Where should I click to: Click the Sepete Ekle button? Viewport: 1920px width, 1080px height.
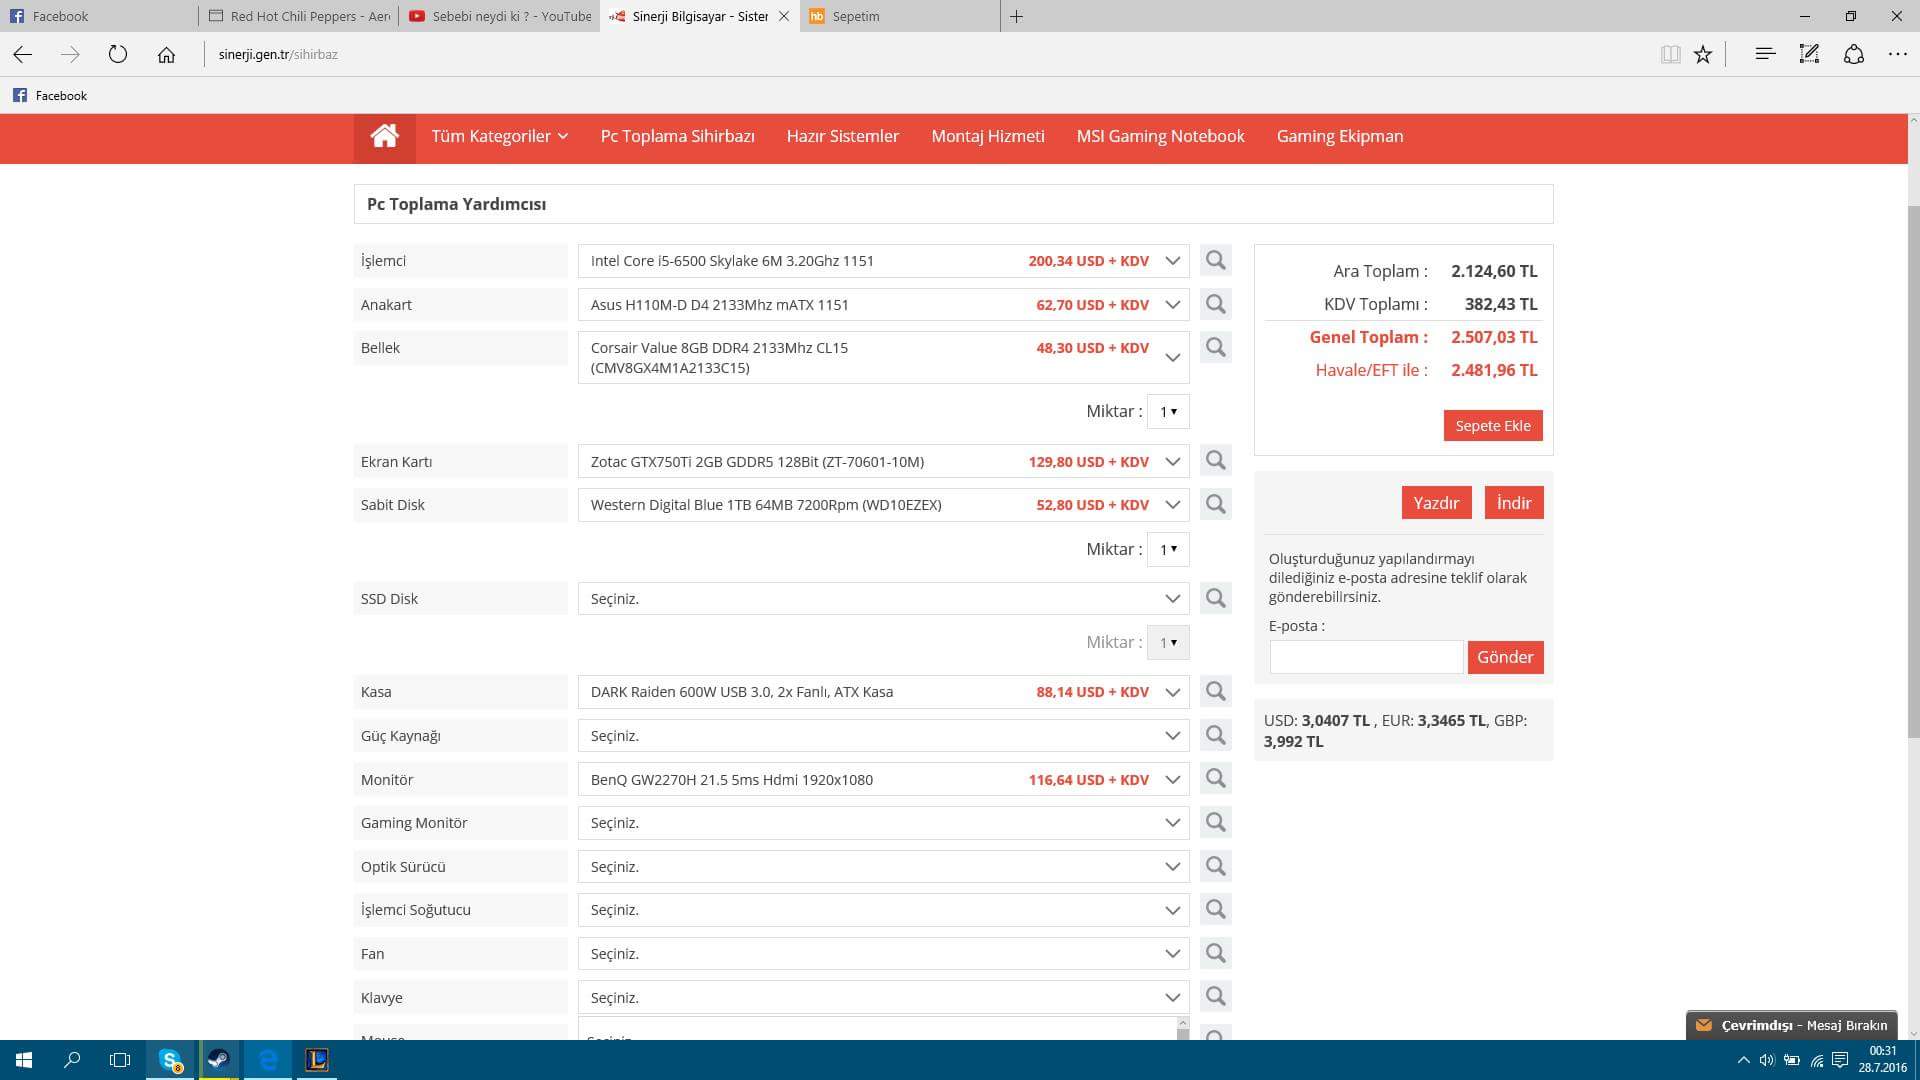[x=1492, y=426]
